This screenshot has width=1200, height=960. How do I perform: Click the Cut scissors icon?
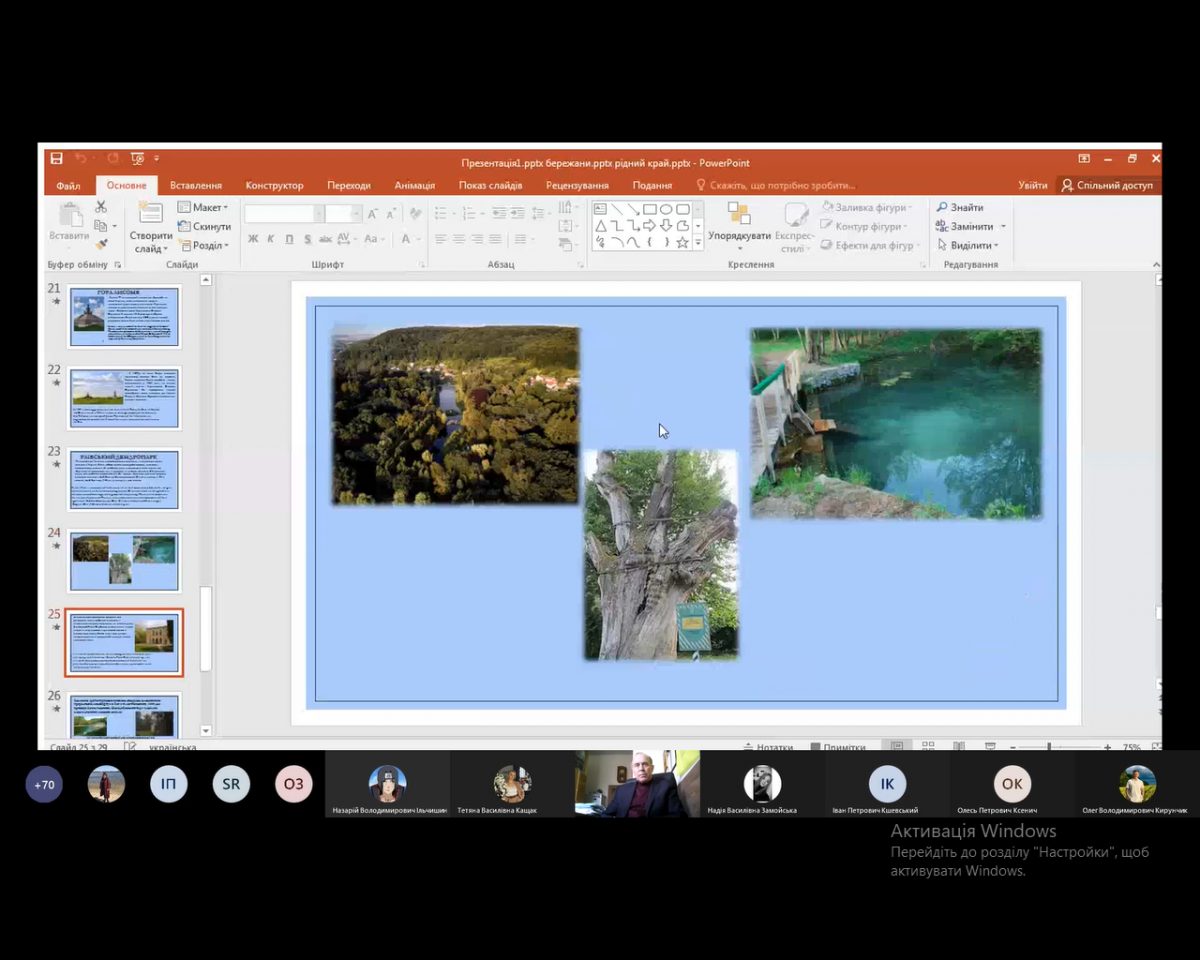click(x=101, y=207)
